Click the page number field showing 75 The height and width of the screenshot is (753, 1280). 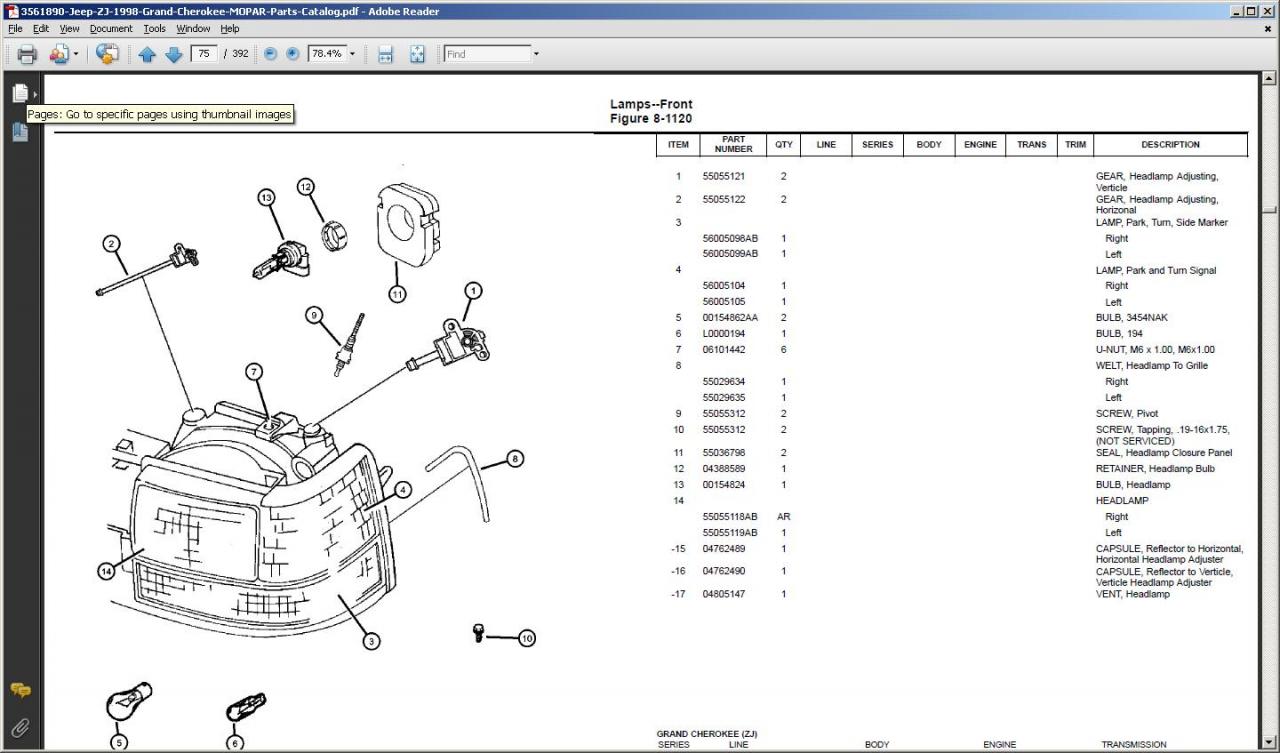pos(204,54)
